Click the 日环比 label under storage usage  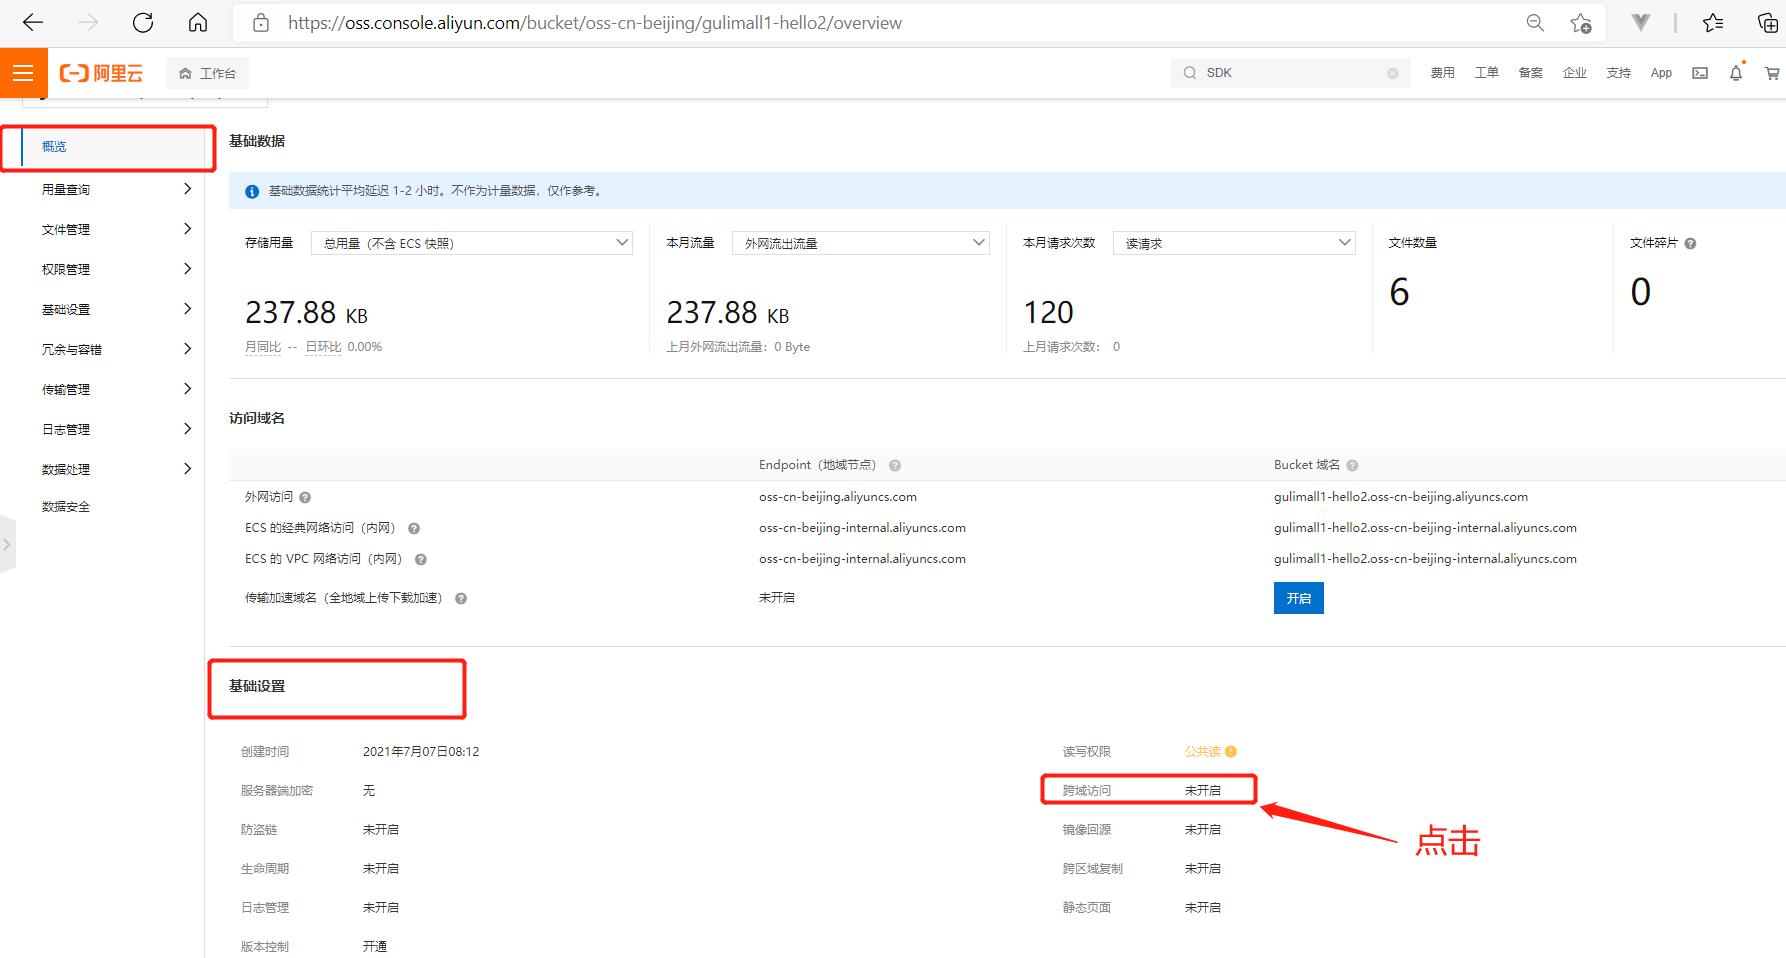point(323,347)
